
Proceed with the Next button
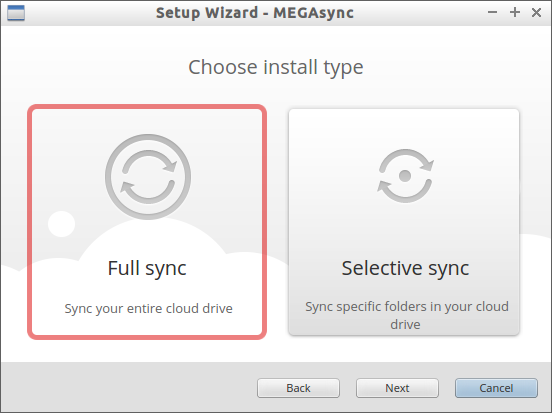397,388
